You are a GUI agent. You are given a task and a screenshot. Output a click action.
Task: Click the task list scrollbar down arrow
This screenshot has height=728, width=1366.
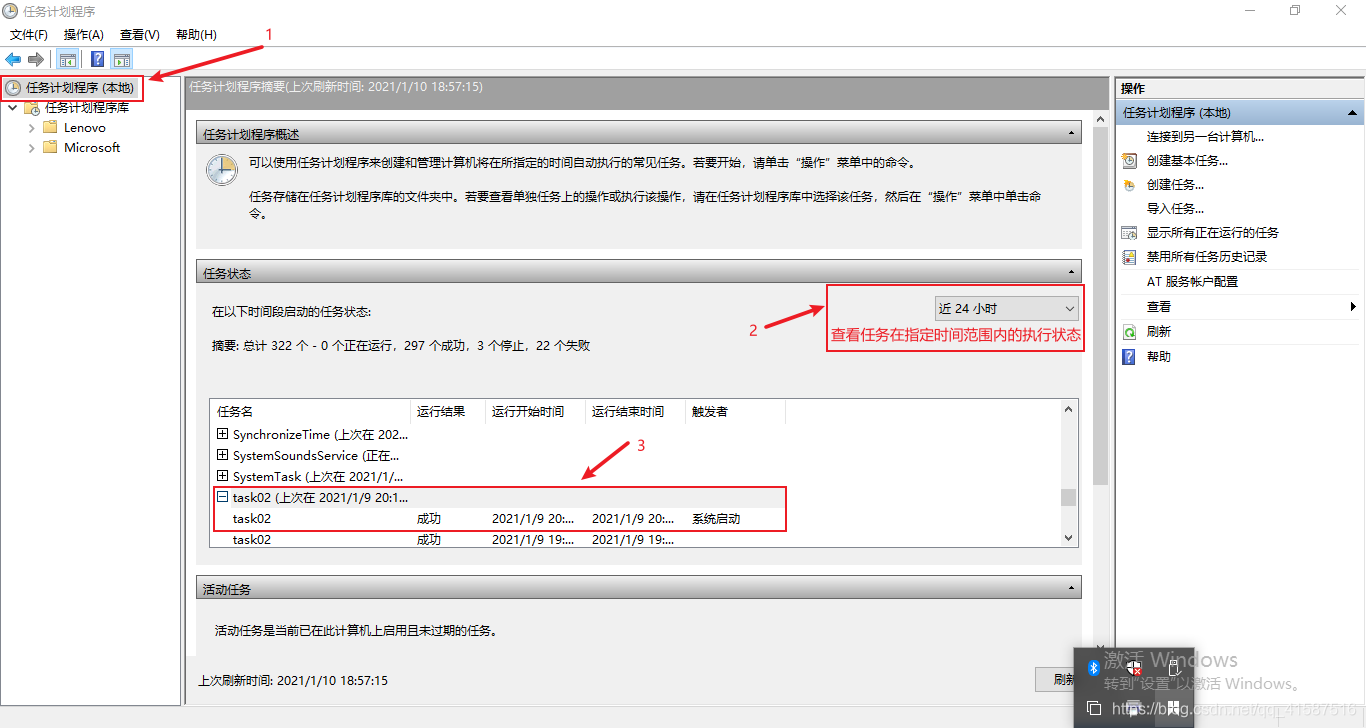tap(1069, 538)
